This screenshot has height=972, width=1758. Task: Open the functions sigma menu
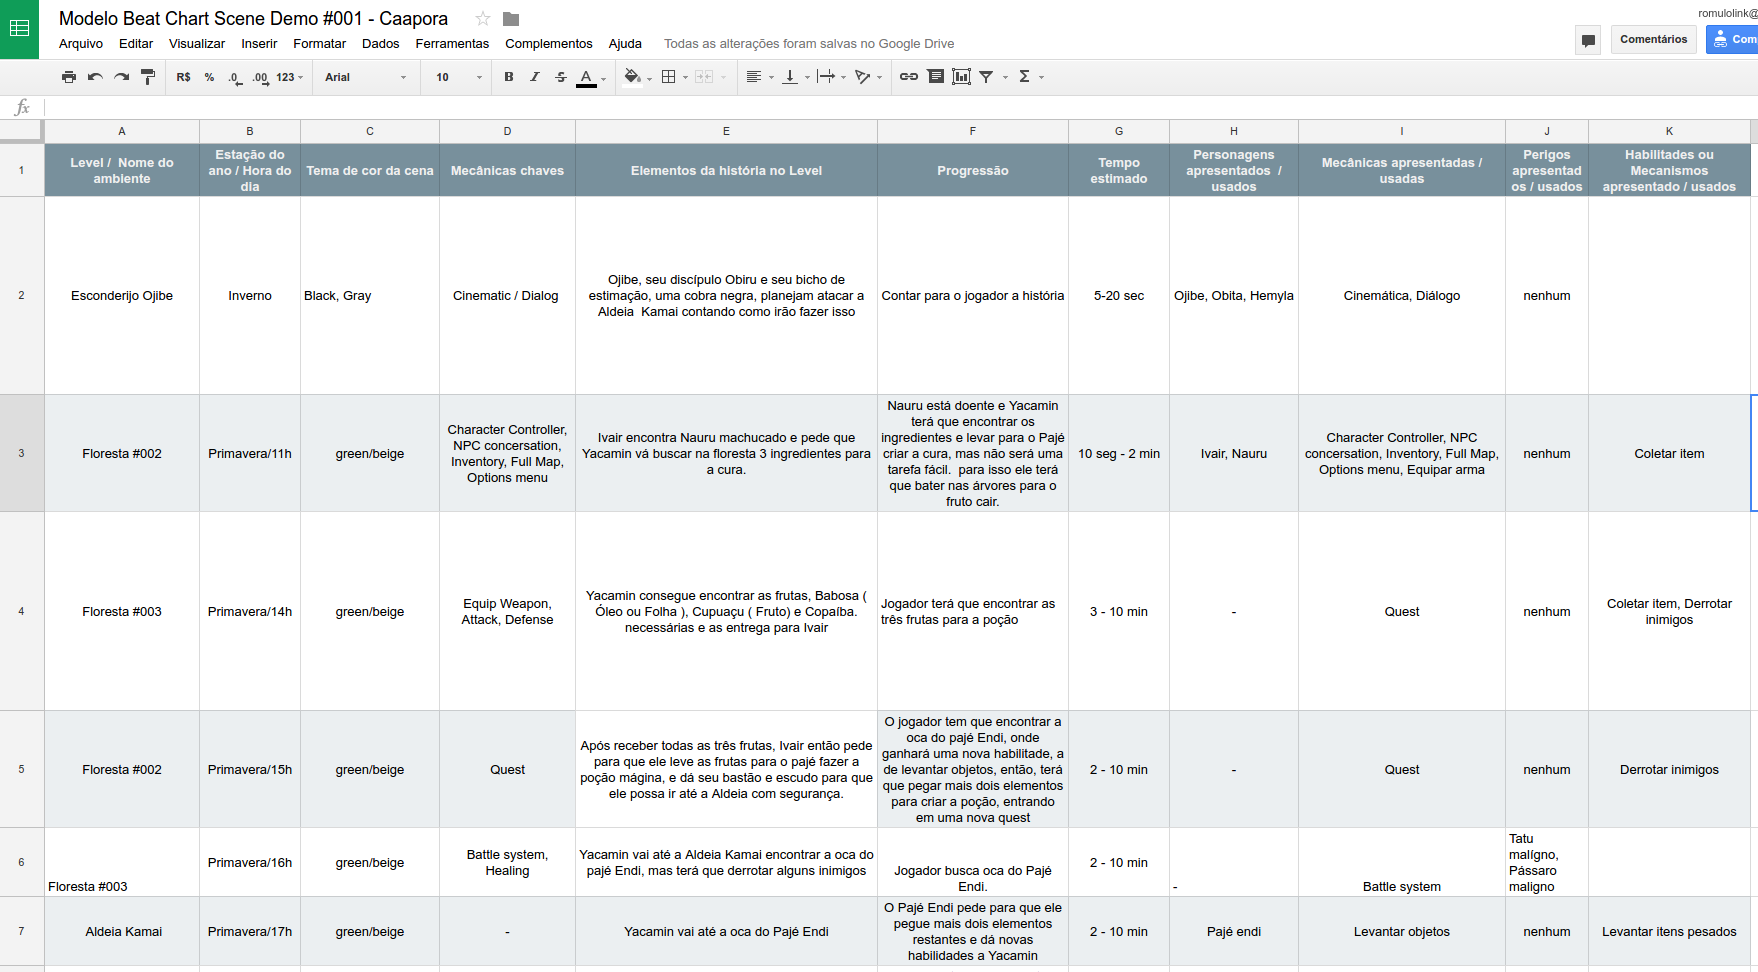coord(1024,77)
